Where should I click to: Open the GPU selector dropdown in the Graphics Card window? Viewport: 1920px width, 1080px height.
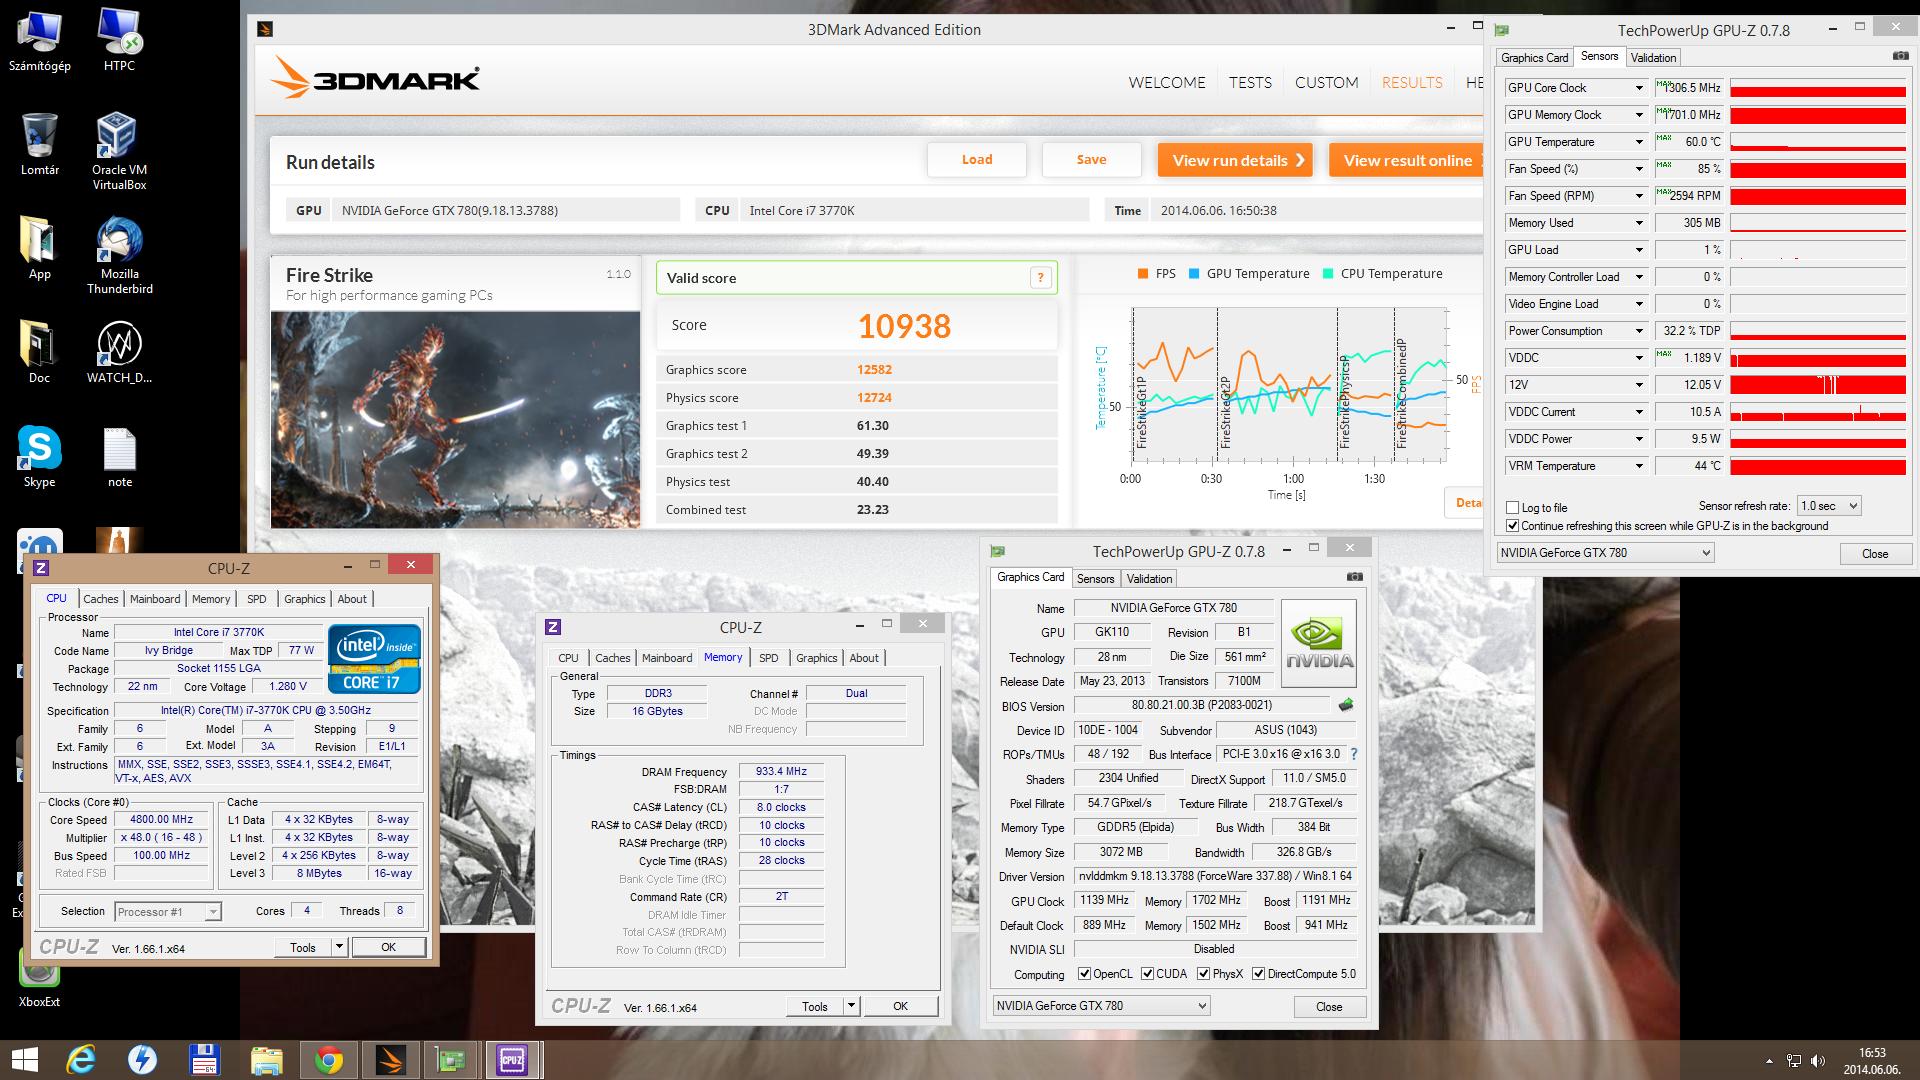point(1101,1006)
